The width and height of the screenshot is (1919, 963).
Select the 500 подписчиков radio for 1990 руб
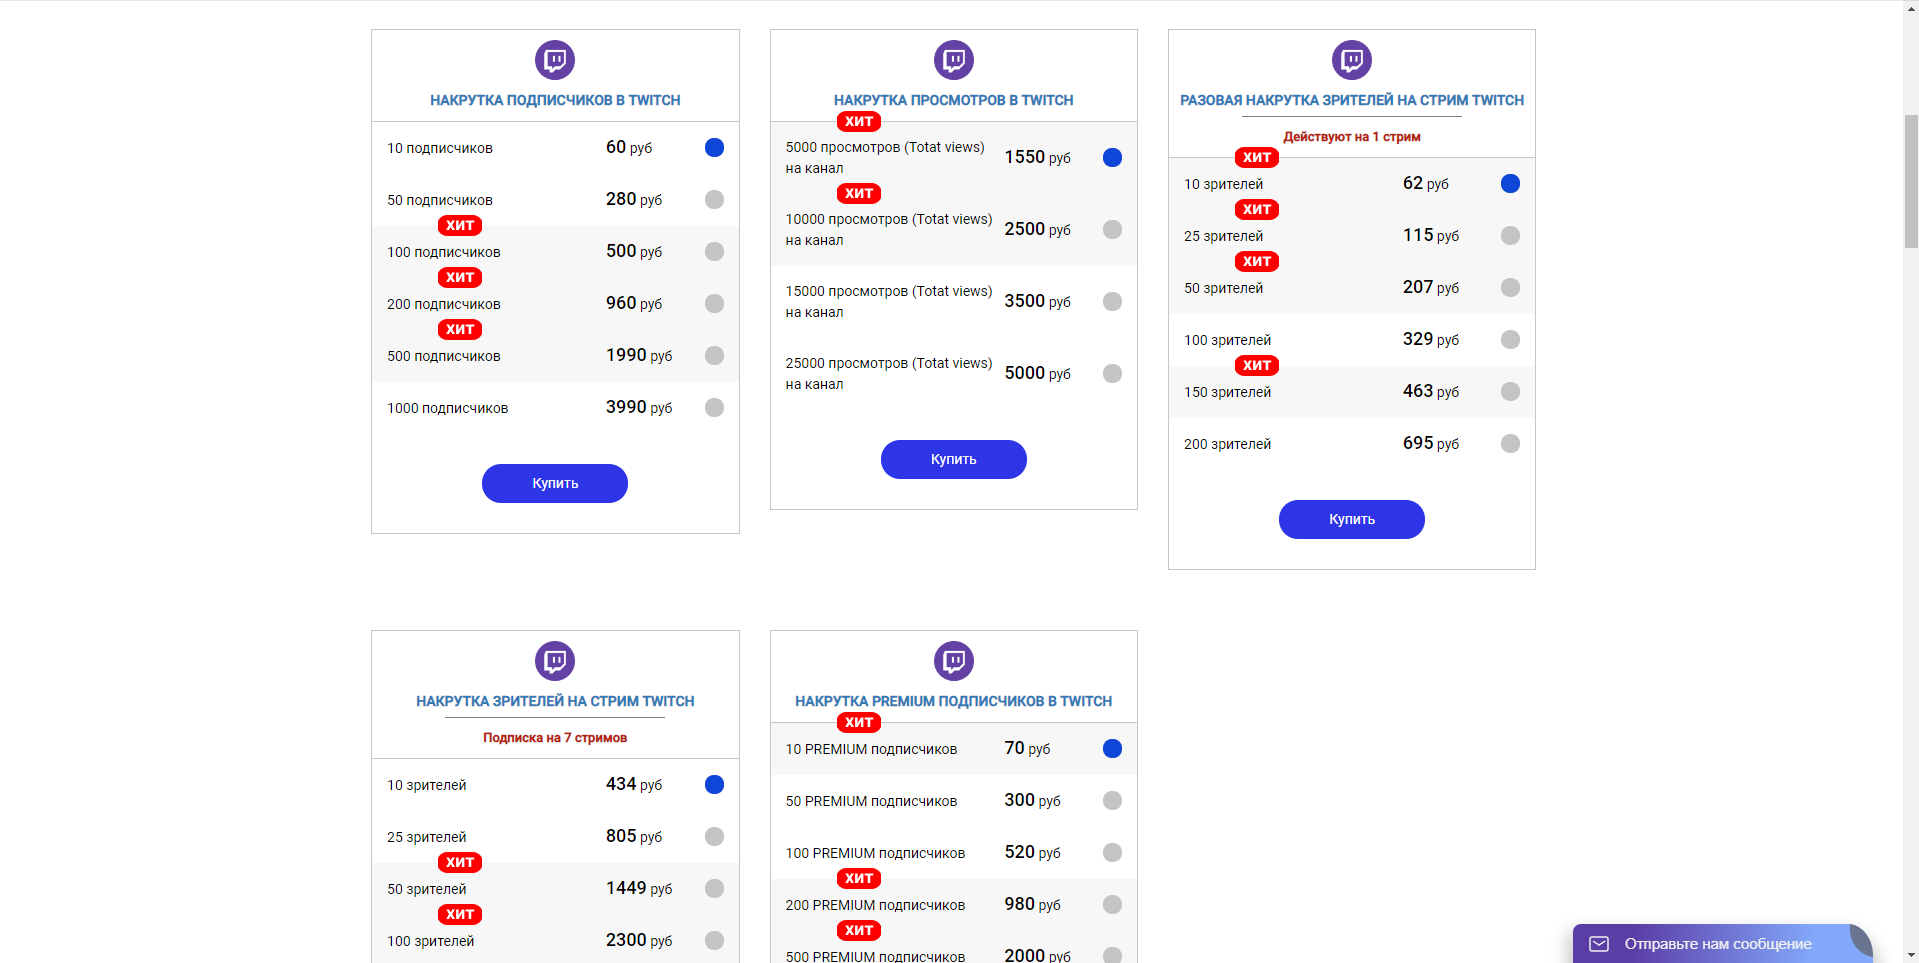pos(714,356)
